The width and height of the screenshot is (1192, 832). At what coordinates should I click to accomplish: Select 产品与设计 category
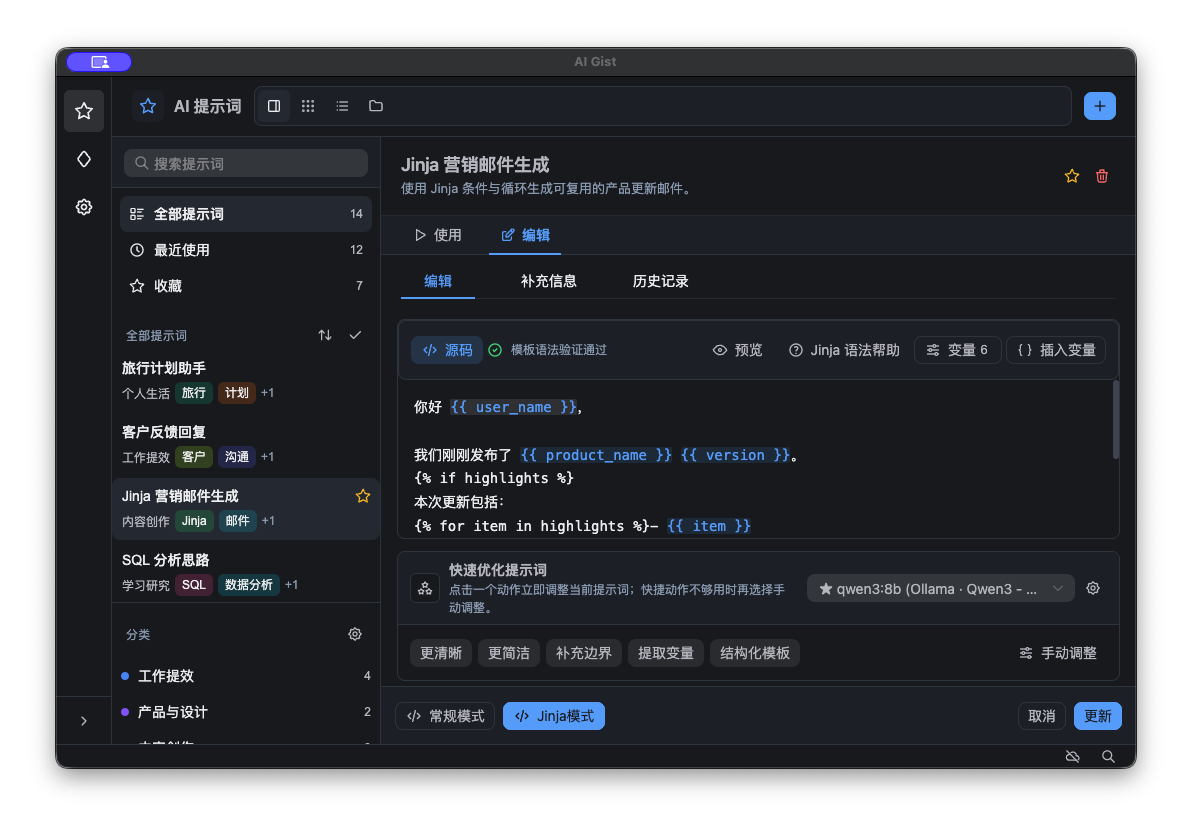tap(246, 713)
